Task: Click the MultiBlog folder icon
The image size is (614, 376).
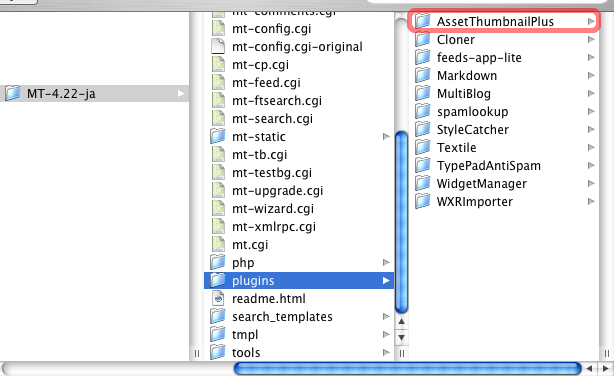Action: pyautogui.click(x=423, y=93)
